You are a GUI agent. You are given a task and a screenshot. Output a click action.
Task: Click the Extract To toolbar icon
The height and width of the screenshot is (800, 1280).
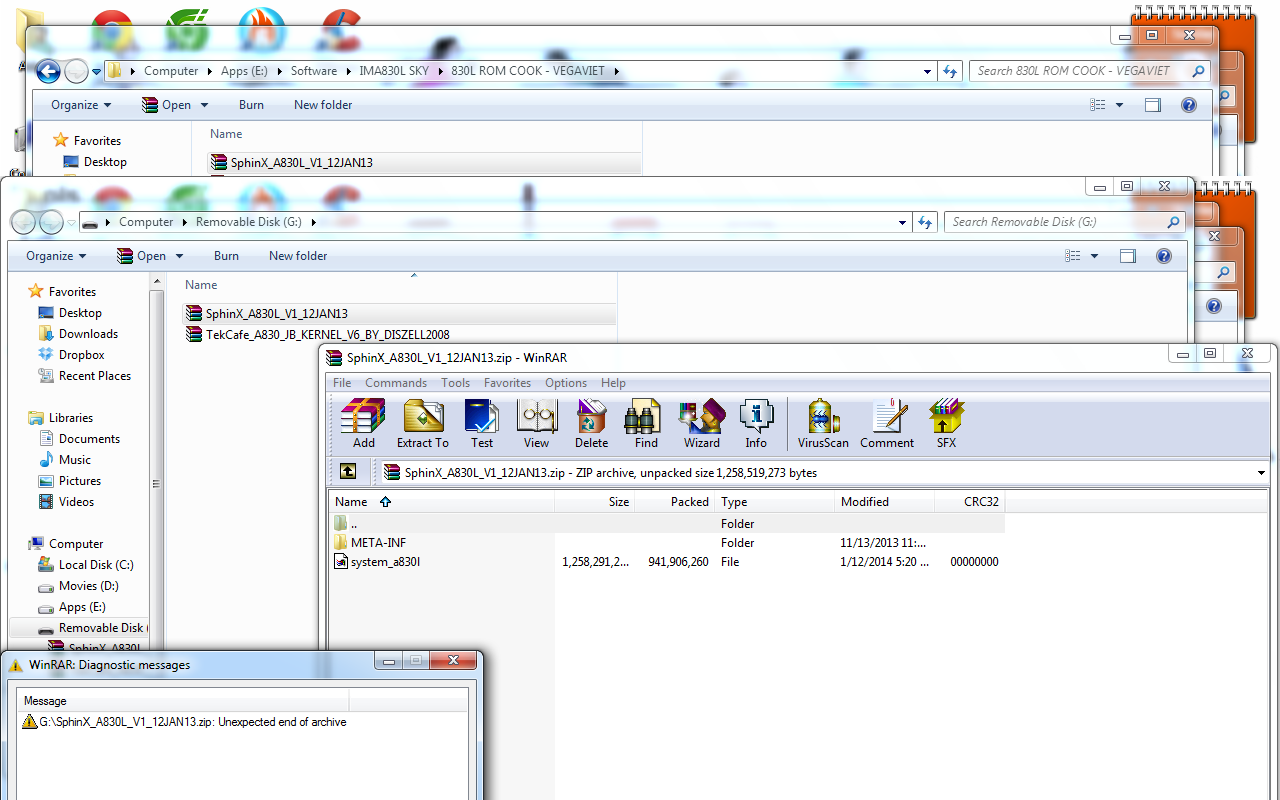423,423
